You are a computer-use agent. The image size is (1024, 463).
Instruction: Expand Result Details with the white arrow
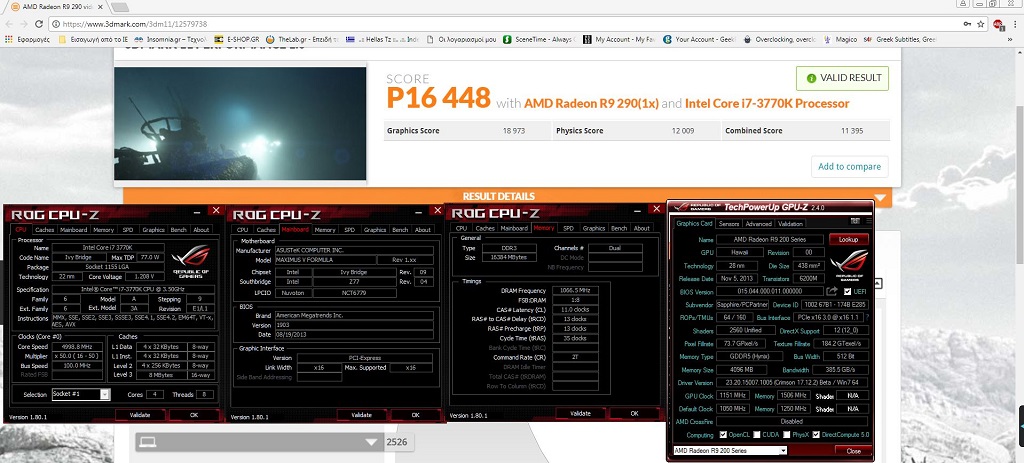click(880, 197)
